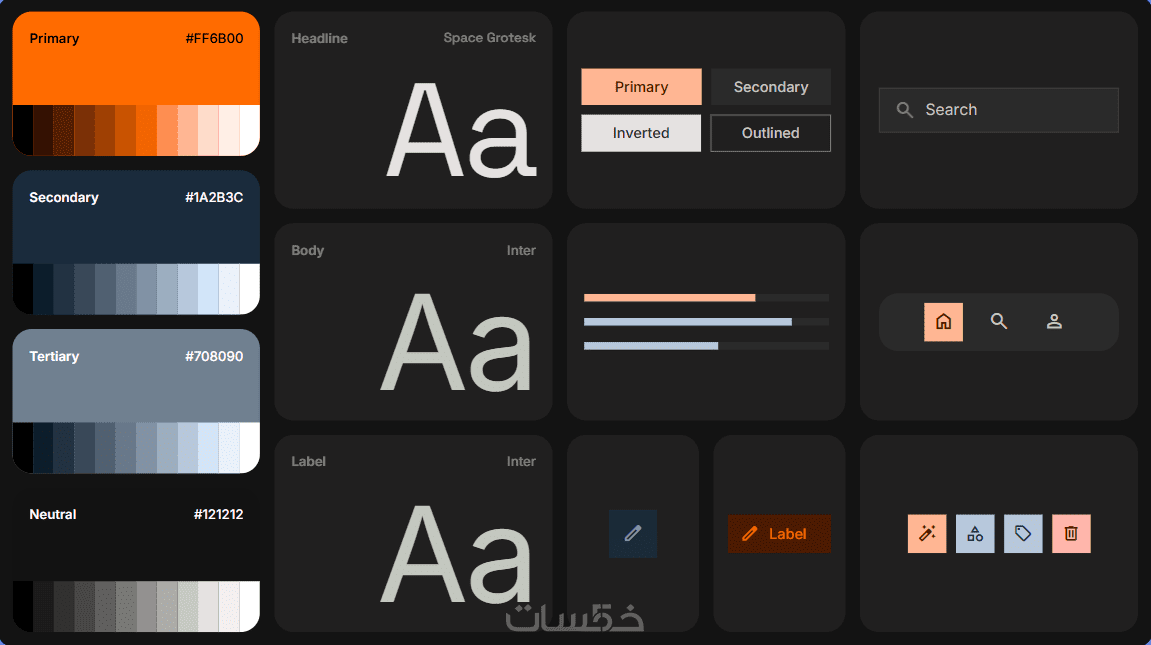The image size is (1151, 645).
Task: Open the profile person icon
Action: [x=1054, y=321]
